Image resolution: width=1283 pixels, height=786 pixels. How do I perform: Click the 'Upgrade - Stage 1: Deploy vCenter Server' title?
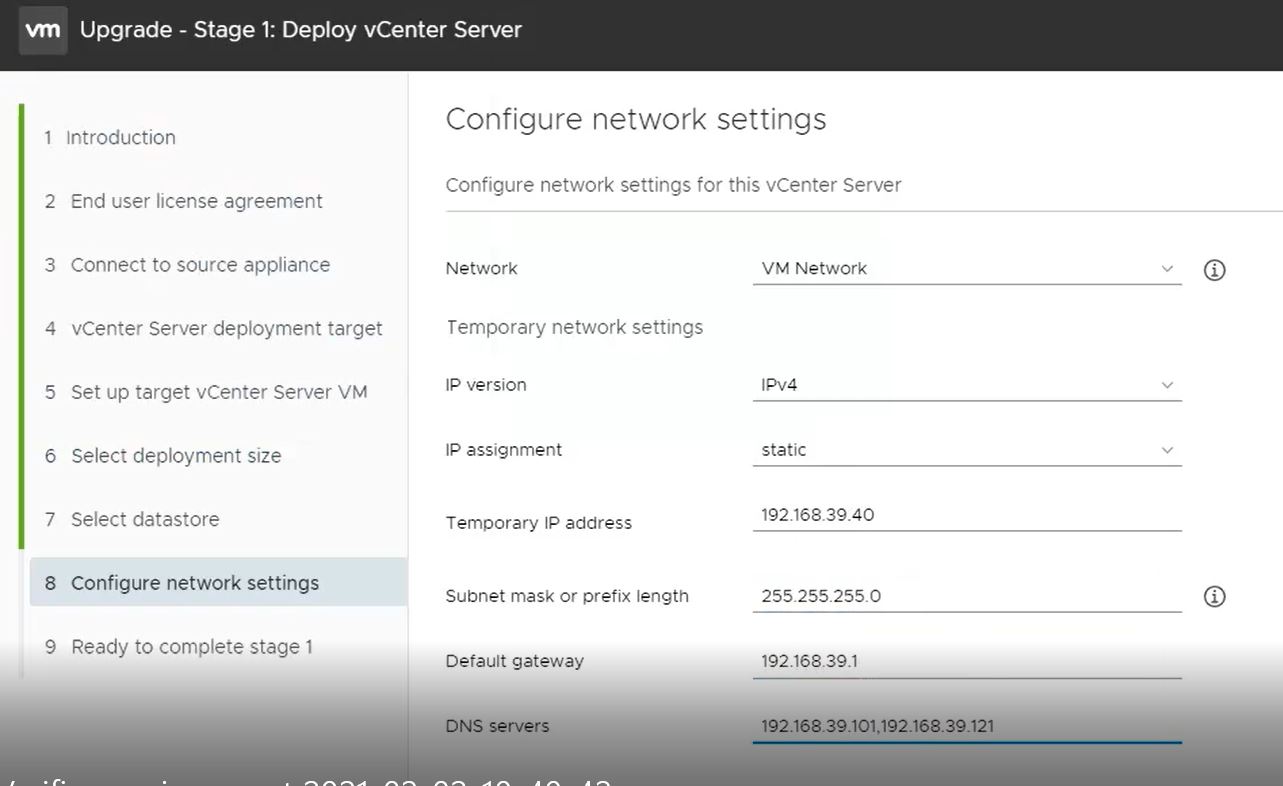click(301, 30)
